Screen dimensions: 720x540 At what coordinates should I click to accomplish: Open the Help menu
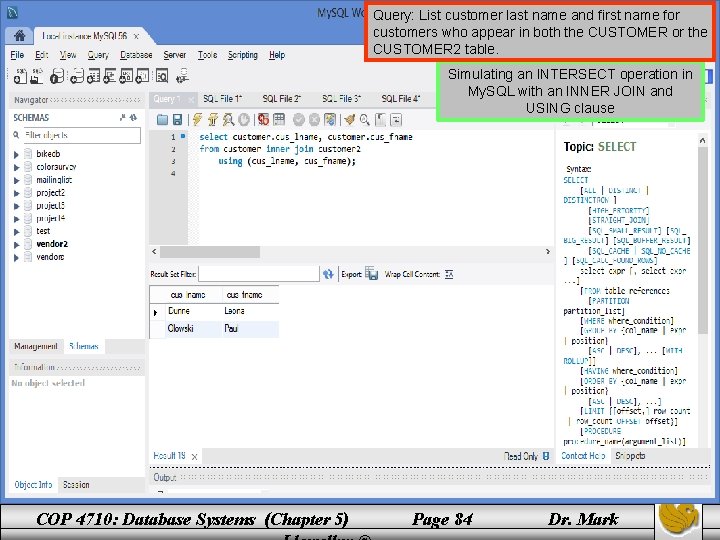click(x=277, y=55)
